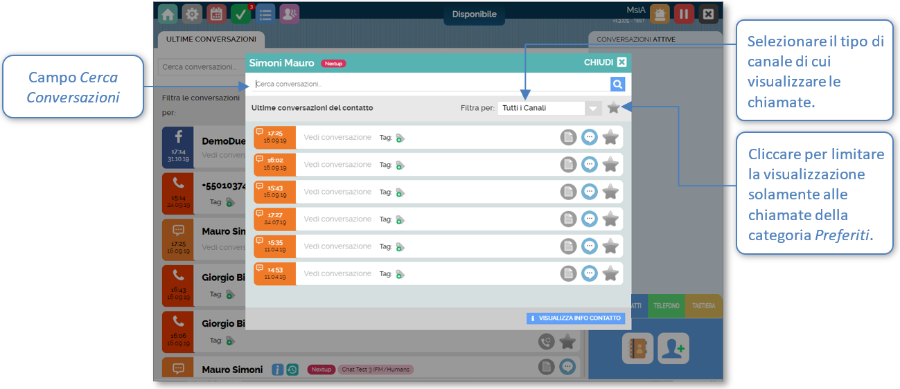
Task: Click the document icon on bottom Mauro Simoni row
Action: (x=546, y=367)
